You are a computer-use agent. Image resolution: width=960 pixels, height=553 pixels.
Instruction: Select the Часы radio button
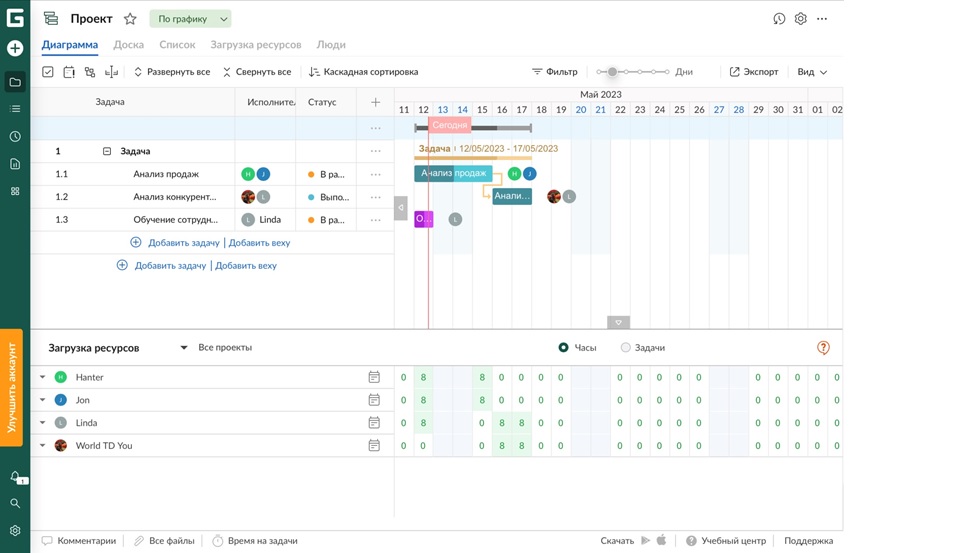(x=564, y=348)
